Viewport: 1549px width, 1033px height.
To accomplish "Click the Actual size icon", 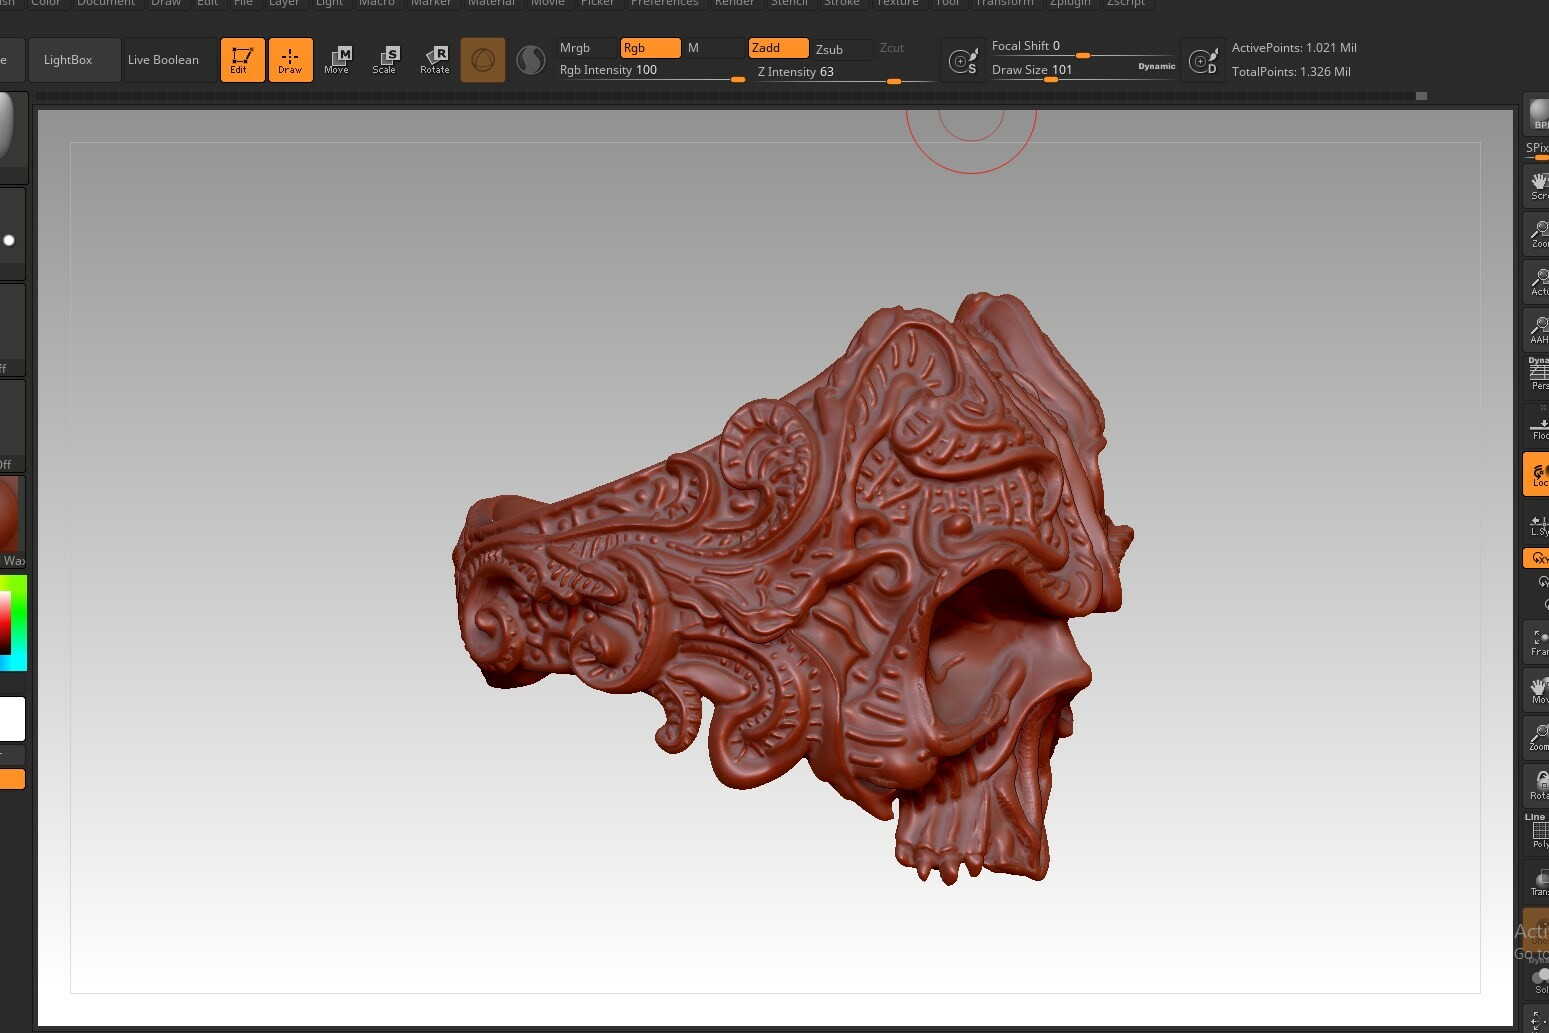I will click(1538, 282).
